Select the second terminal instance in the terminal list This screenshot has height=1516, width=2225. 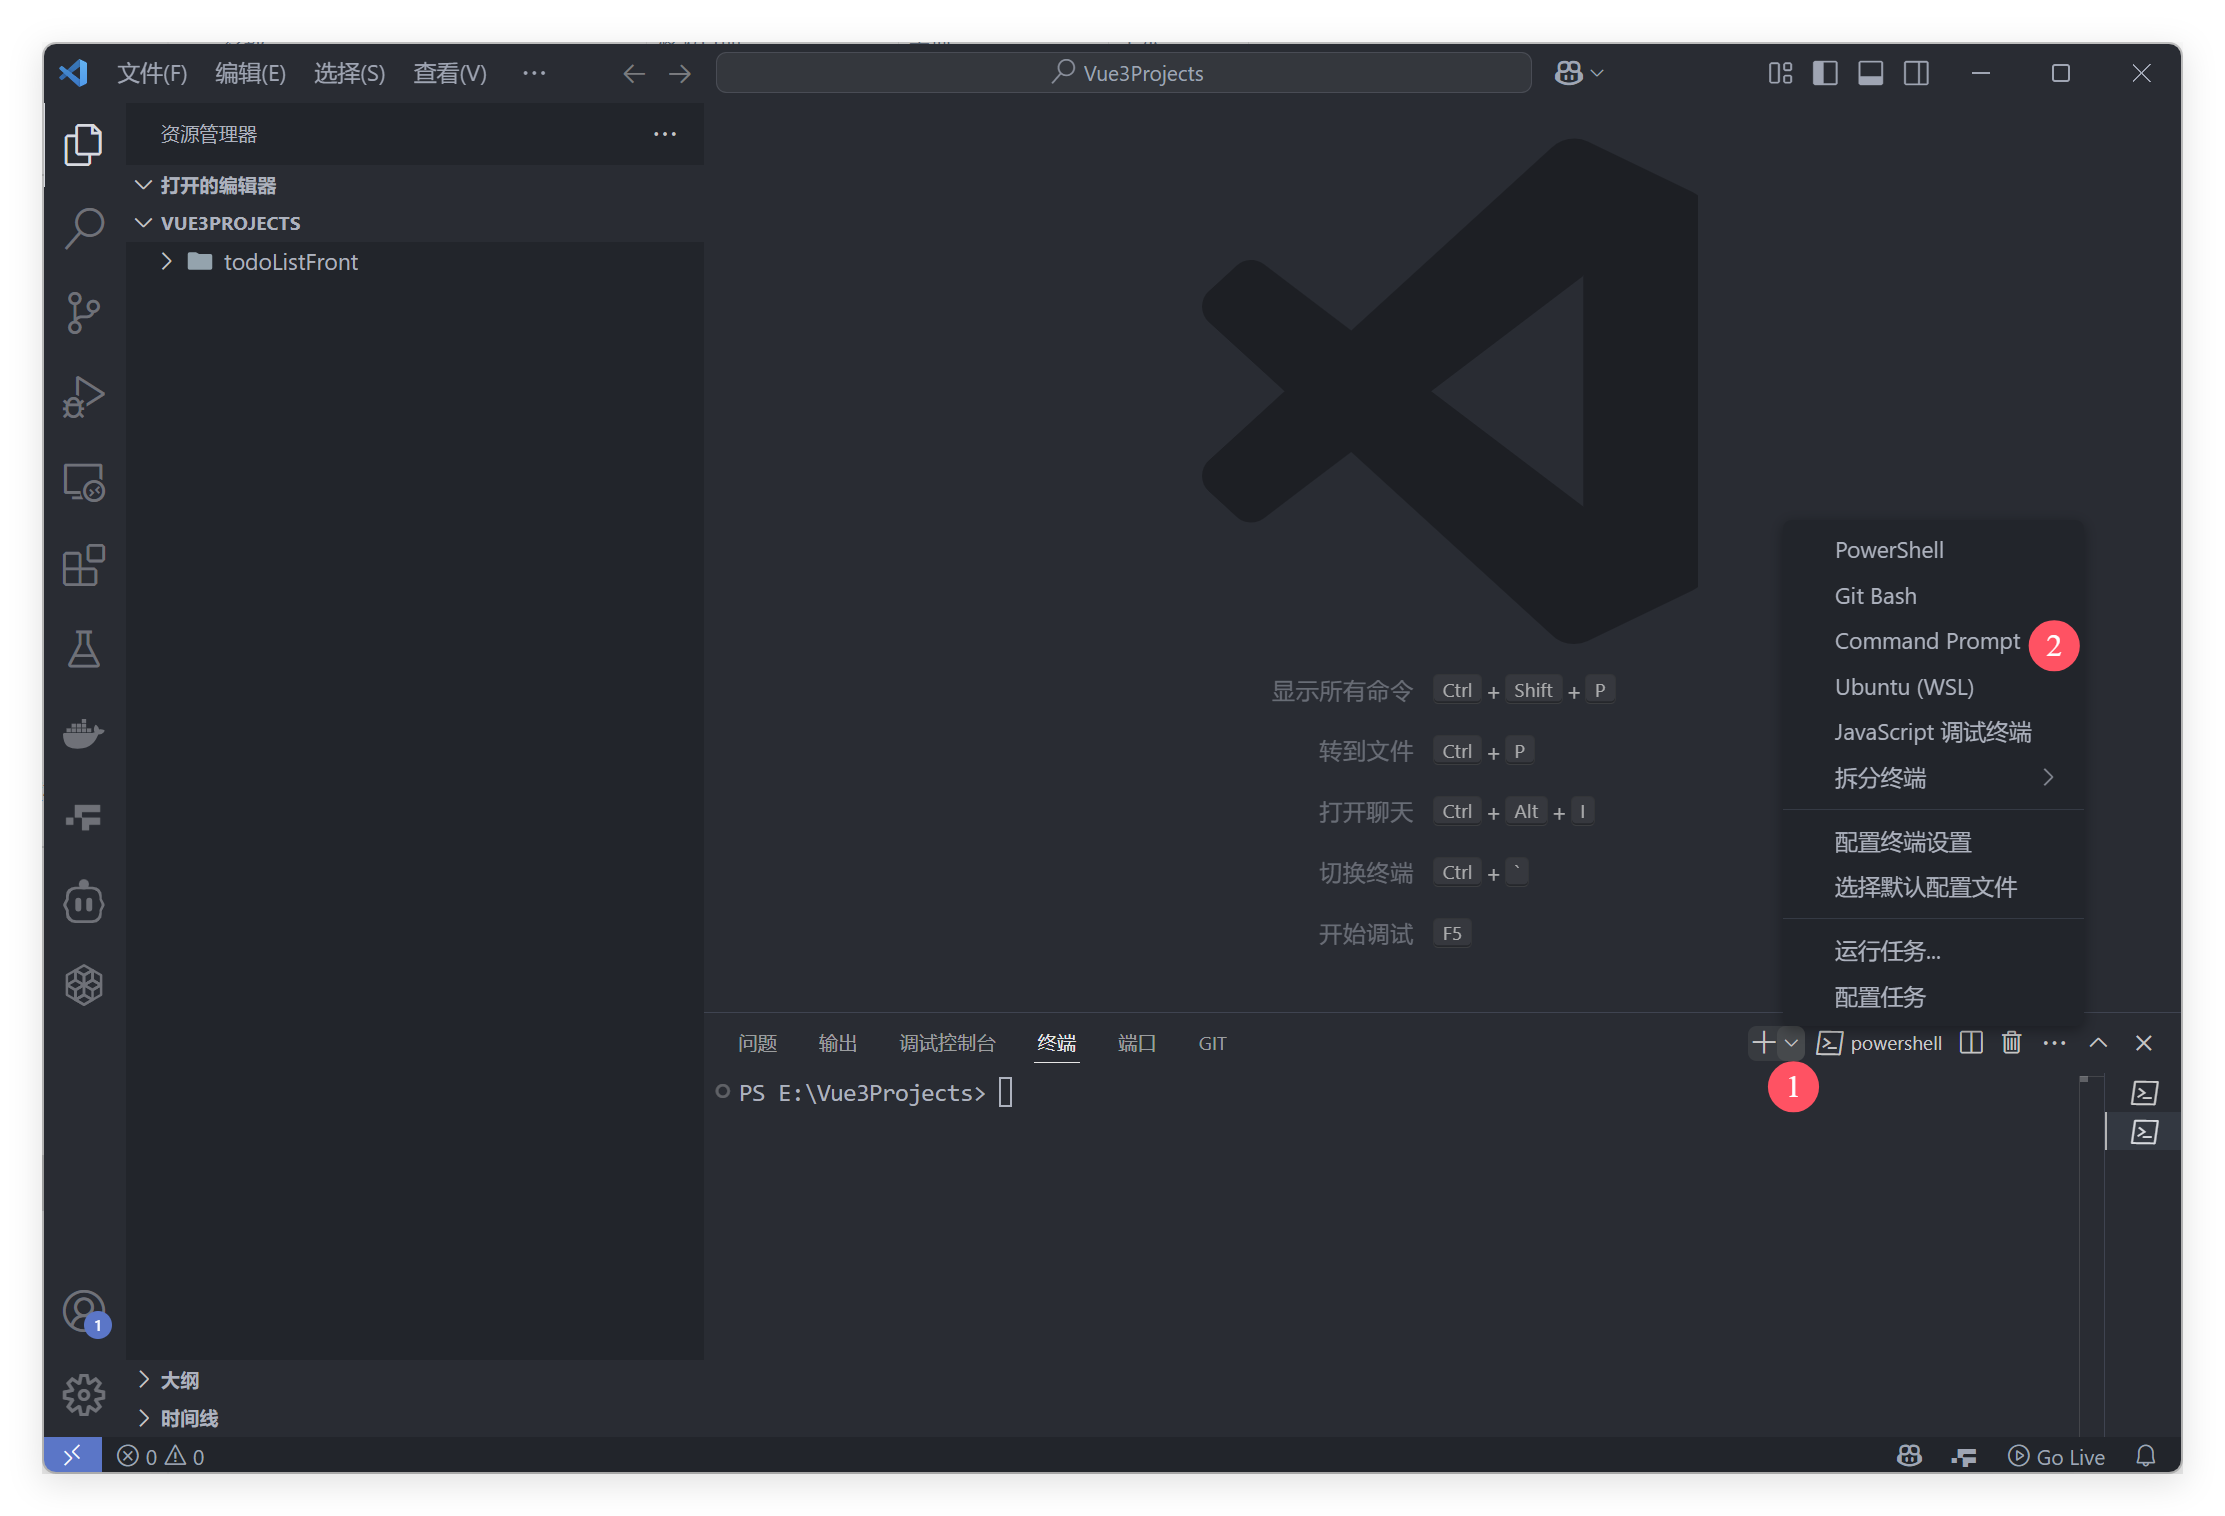2144,1131
